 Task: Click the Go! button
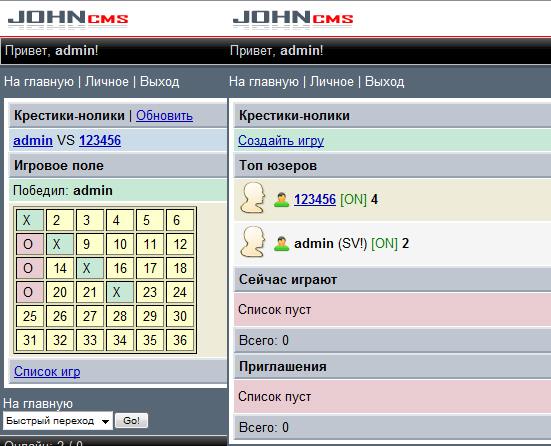[131, 421]
